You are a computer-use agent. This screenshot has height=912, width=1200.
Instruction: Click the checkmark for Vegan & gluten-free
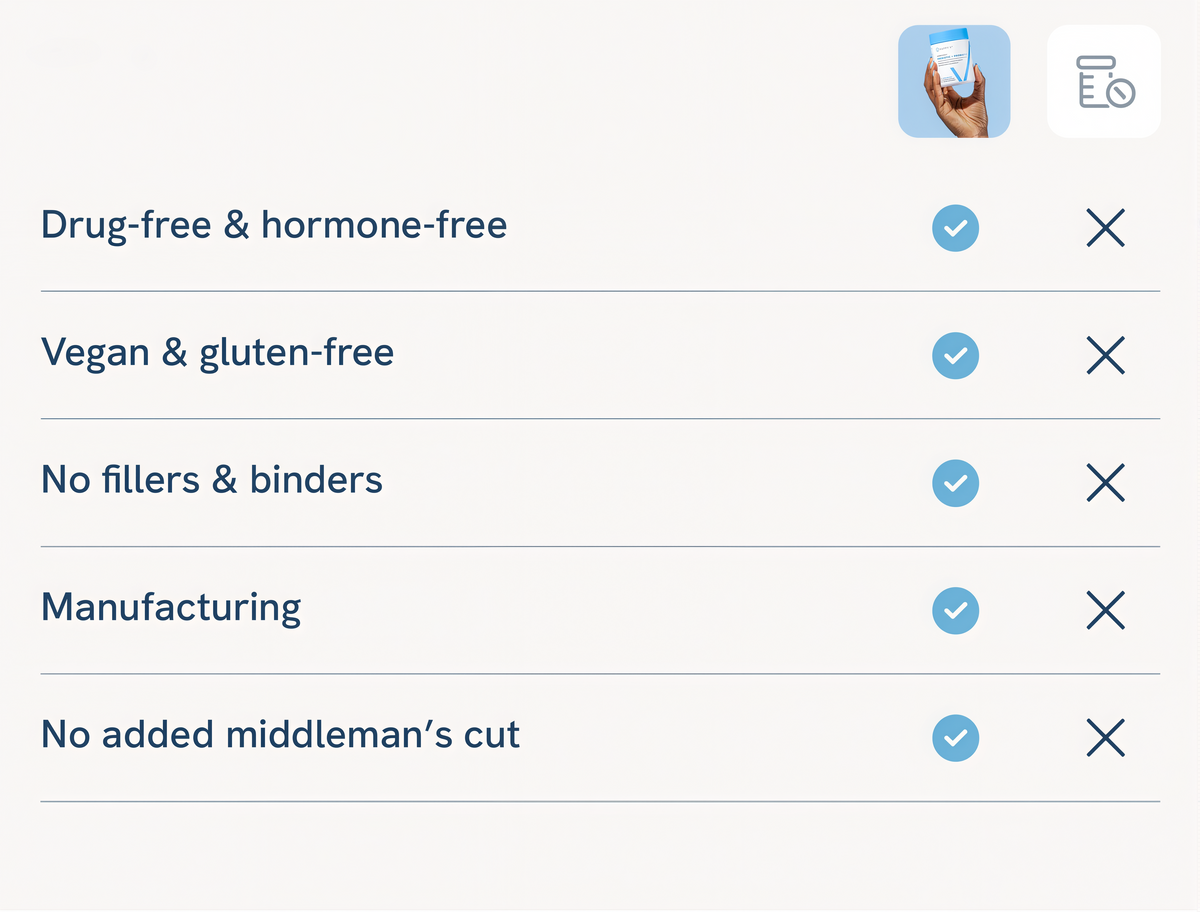956,355
